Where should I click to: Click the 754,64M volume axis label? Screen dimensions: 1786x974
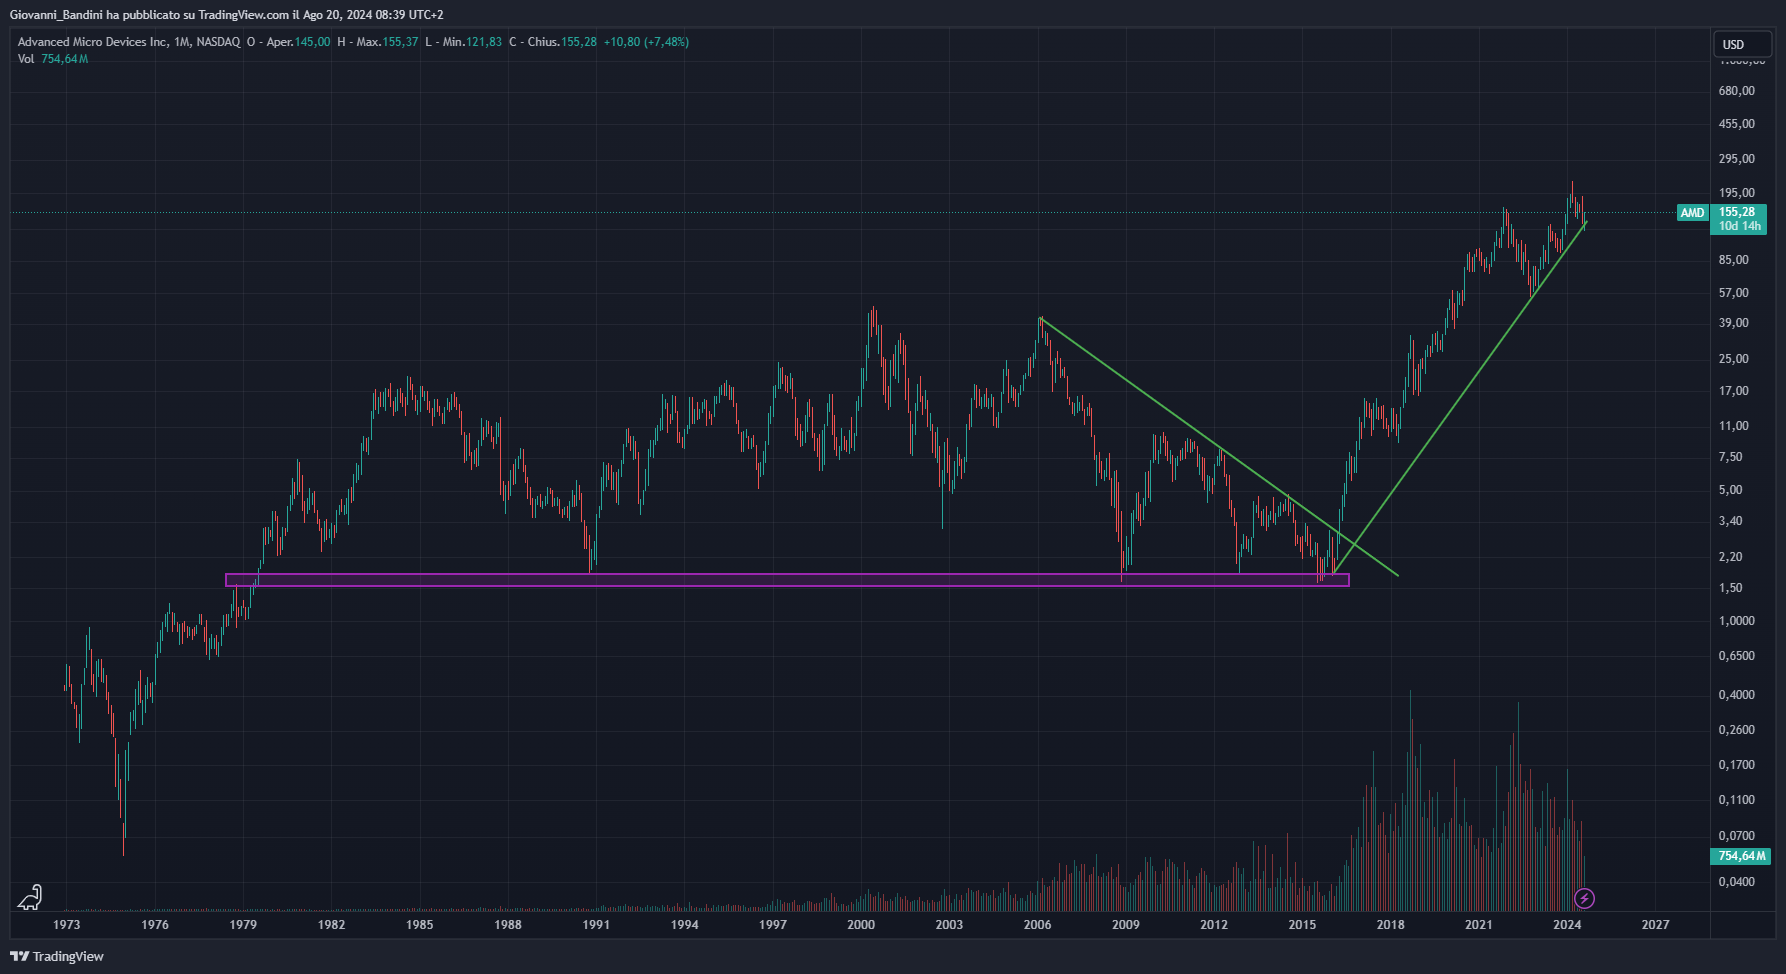click(x=1741, y=856)
